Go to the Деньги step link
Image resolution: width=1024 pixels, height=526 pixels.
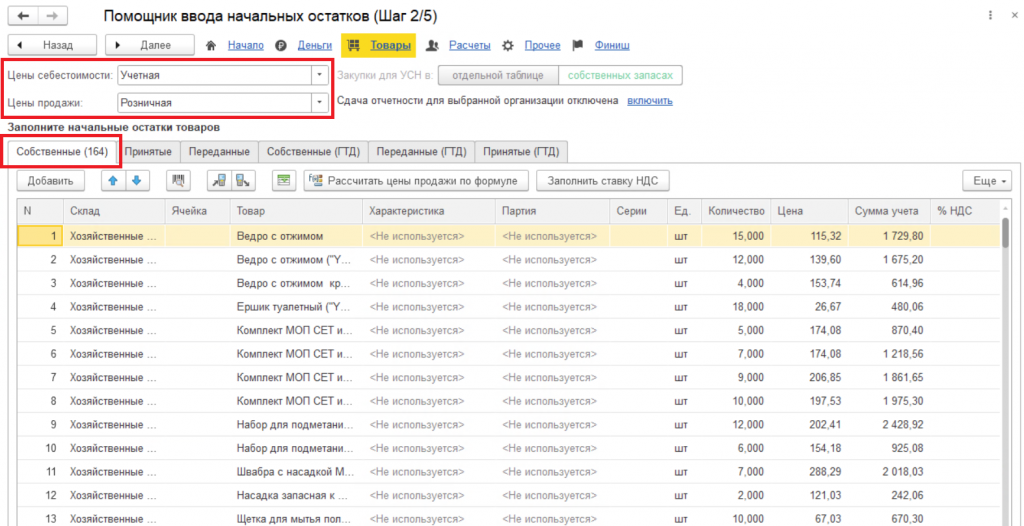point(314,46)
